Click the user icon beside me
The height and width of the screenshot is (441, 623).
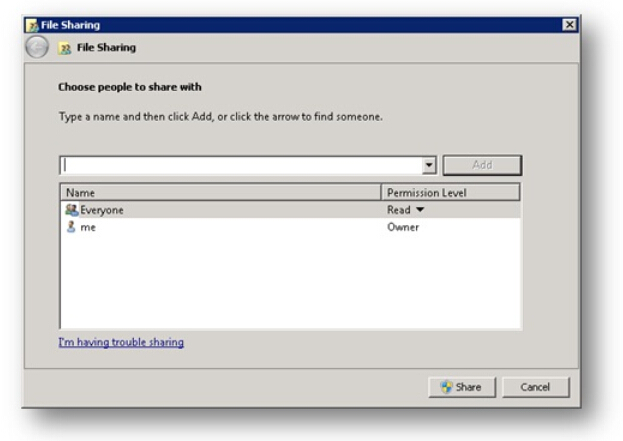71,227
